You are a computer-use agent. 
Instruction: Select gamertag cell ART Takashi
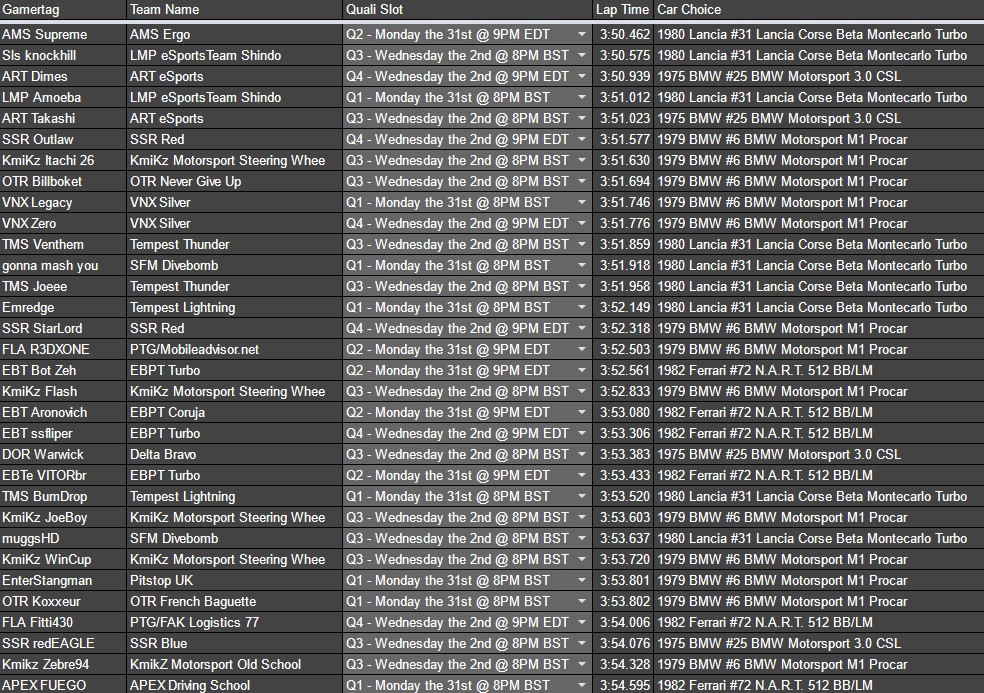click(63, 119)
